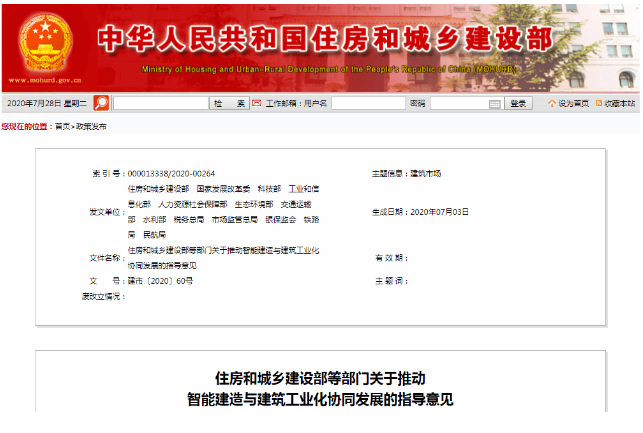Click the 有效期 label
Image resolution: width=643 pixels, height=433 pixels.
392,258
